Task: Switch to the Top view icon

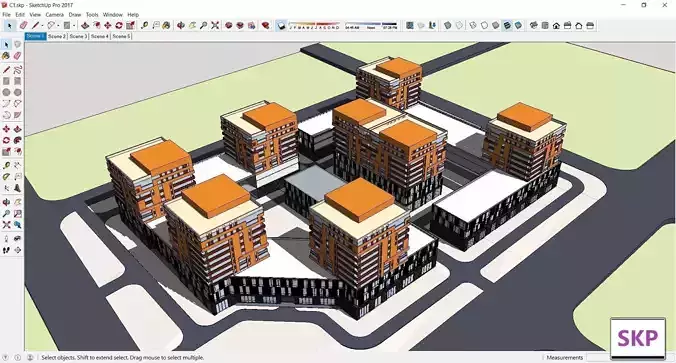Action: click(x=545, y=26)
